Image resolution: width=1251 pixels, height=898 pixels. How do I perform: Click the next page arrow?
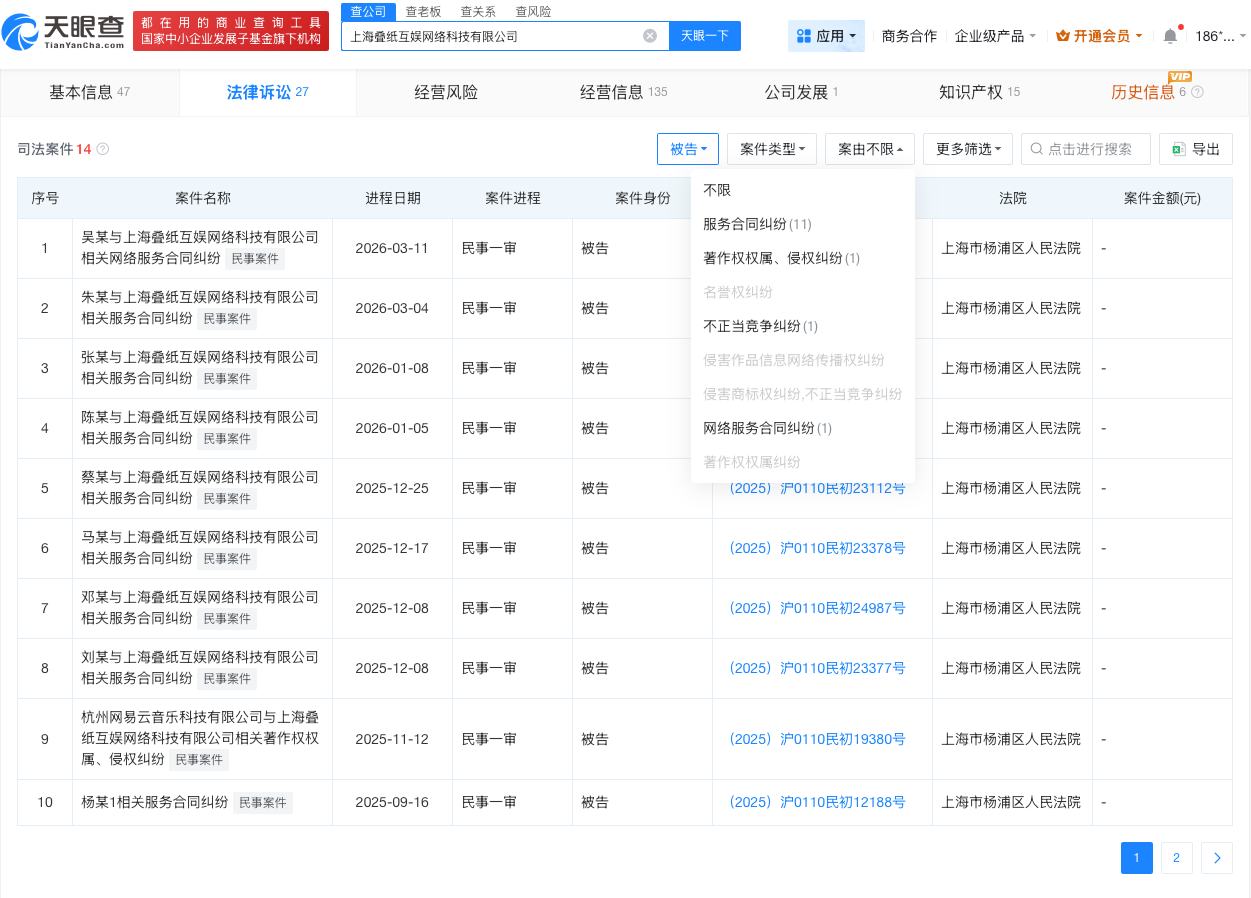[1217, 858]
